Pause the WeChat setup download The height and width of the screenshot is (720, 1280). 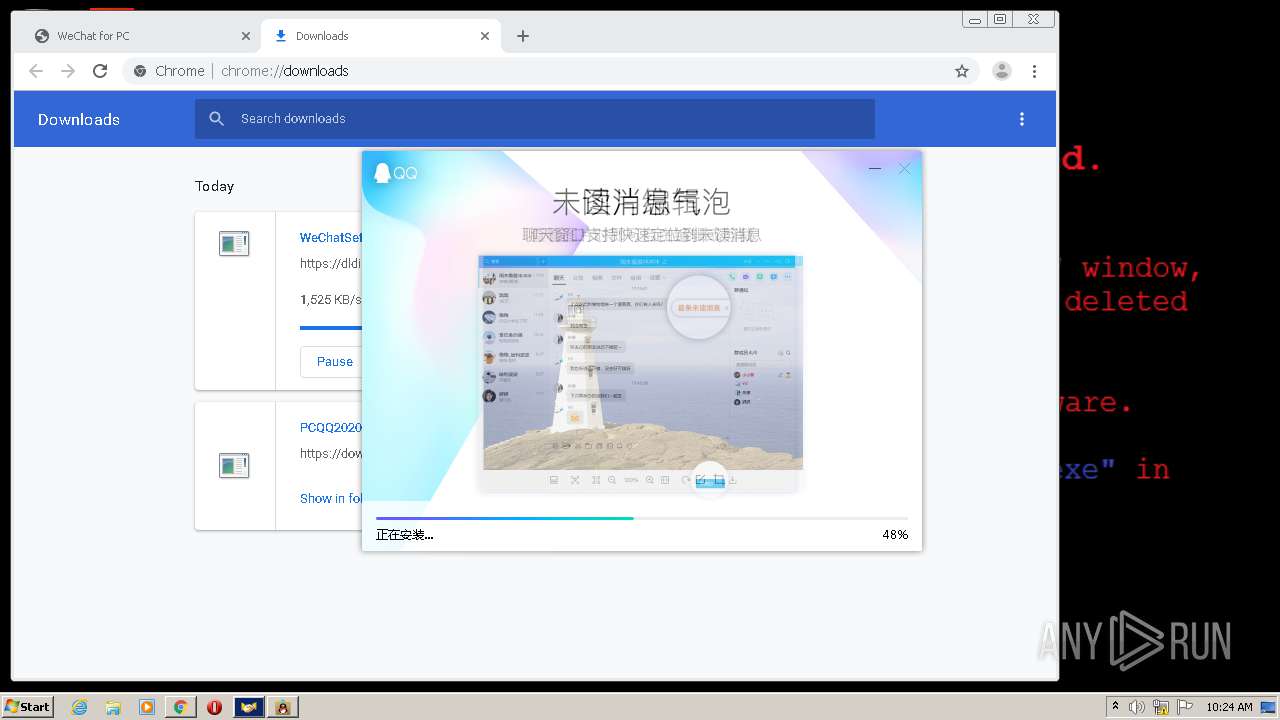(x=334, y=362)
